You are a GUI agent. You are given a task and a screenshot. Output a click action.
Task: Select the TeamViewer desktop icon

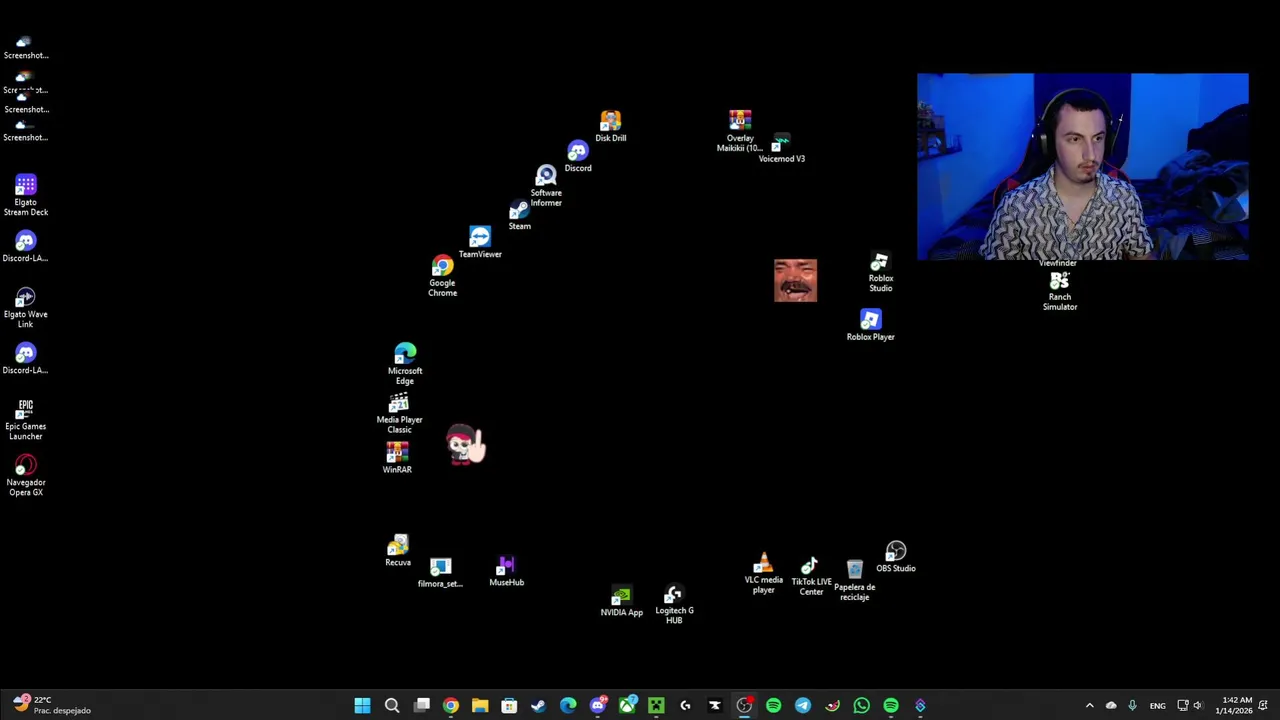tap(480, 243)
